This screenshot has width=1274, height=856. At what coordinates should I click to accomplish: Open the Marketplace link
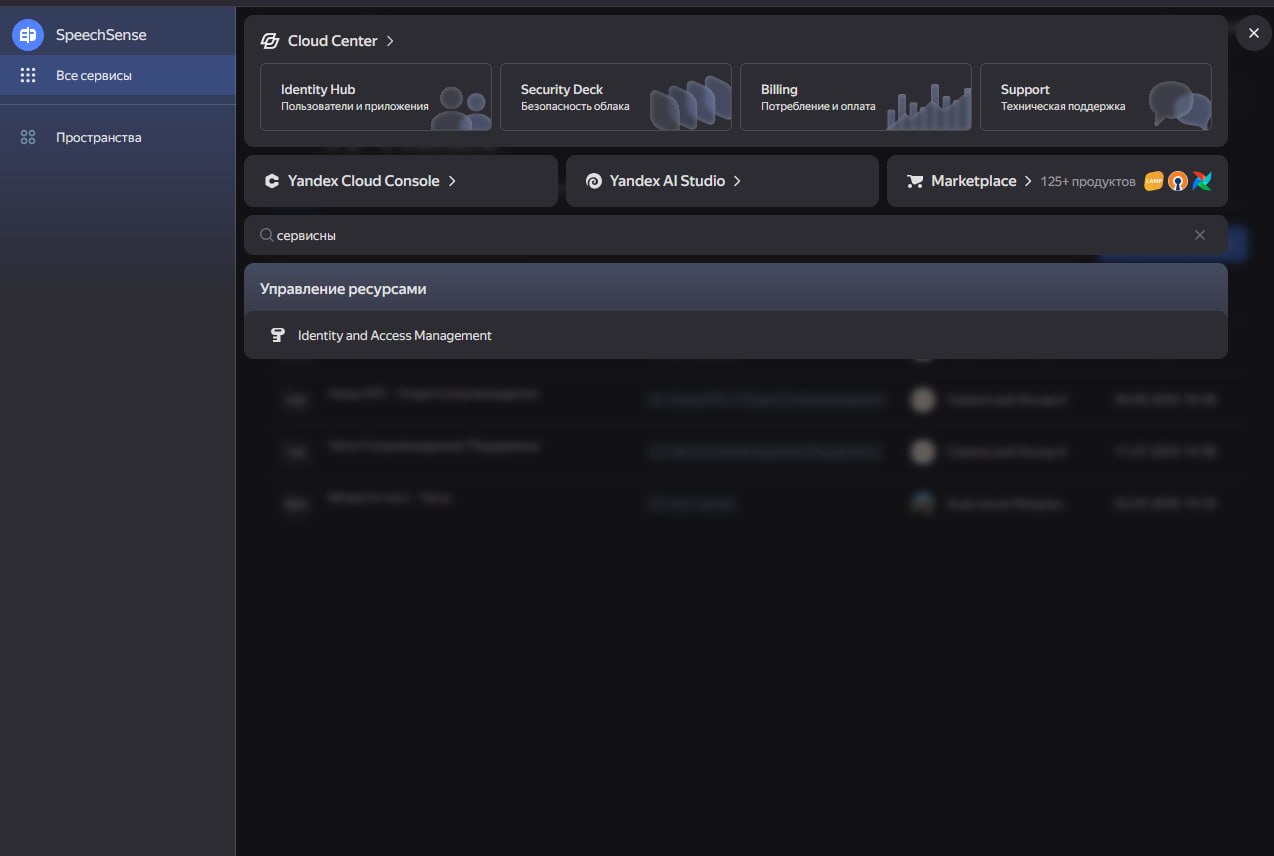coord(1057,181)
